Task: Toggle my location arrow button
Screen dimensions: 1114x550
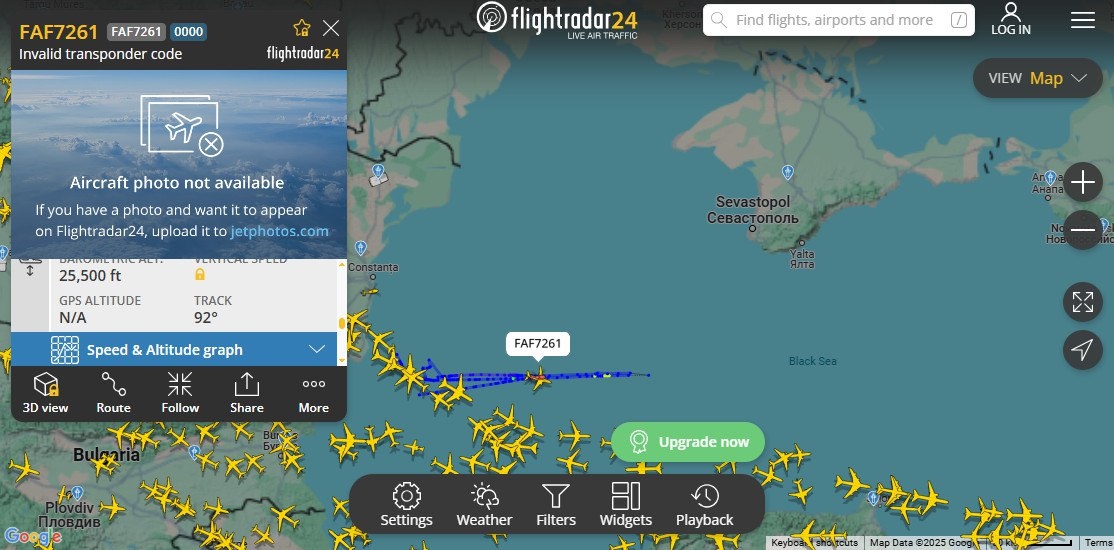Action: point(1082,350)
